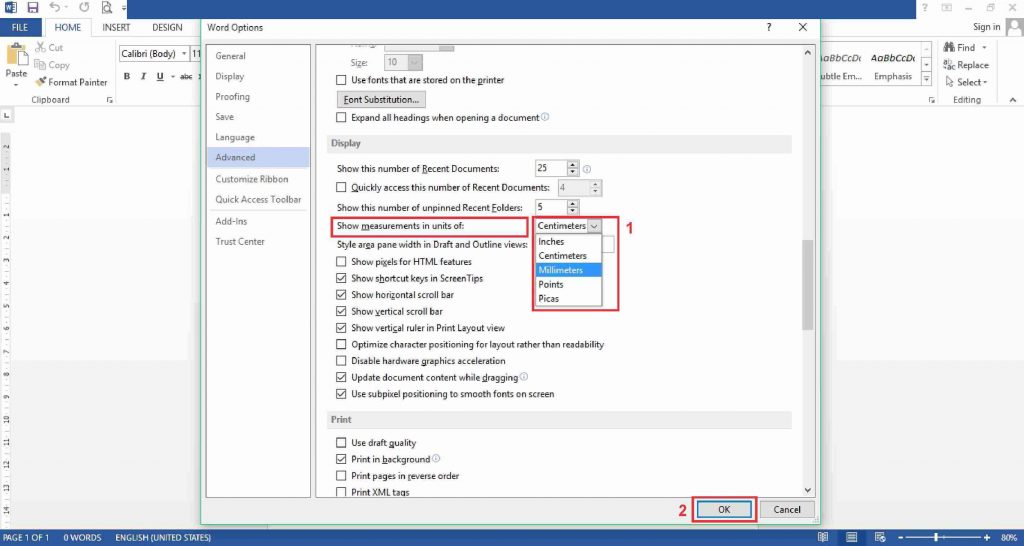Click the Read Mode view icon in status bar

click(x=822, y=538)
